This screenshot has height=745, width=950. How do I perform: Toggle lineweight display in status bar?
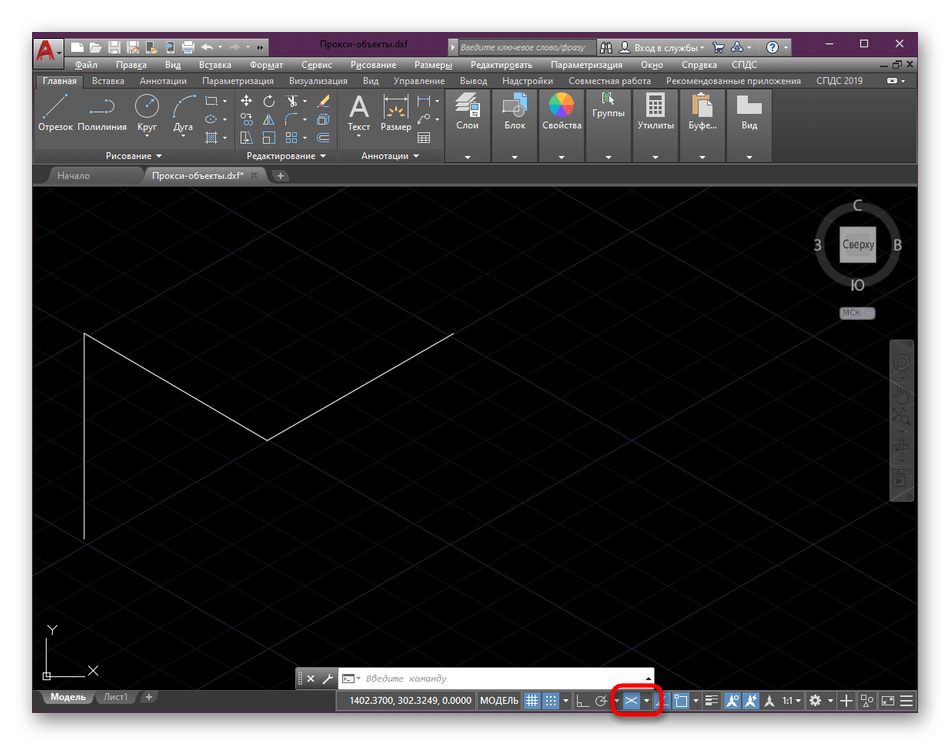(711, 701)
